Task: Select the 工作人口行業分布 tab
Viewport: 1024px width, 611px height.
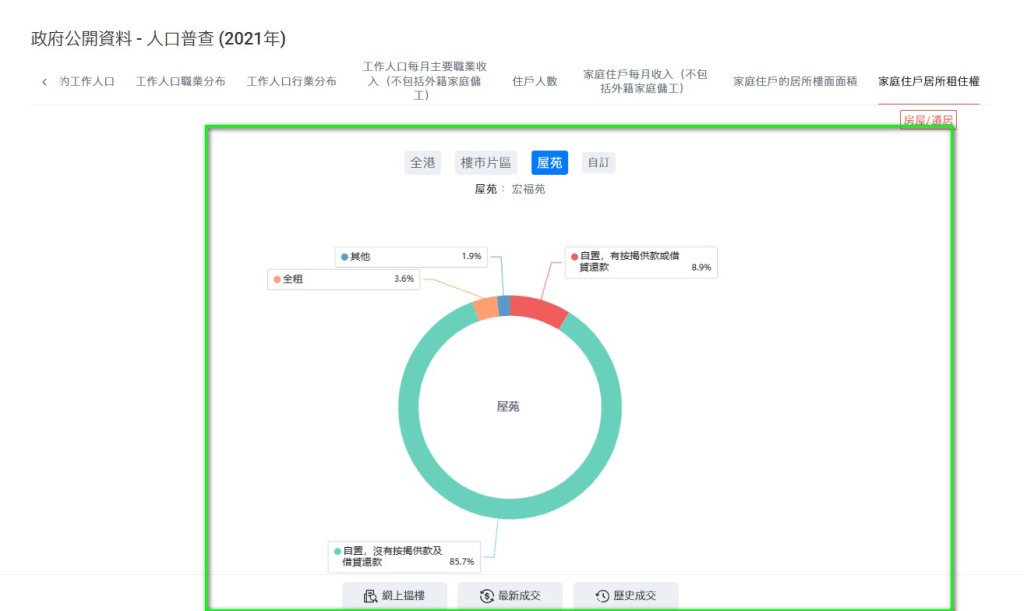Action: coord(290,80)
